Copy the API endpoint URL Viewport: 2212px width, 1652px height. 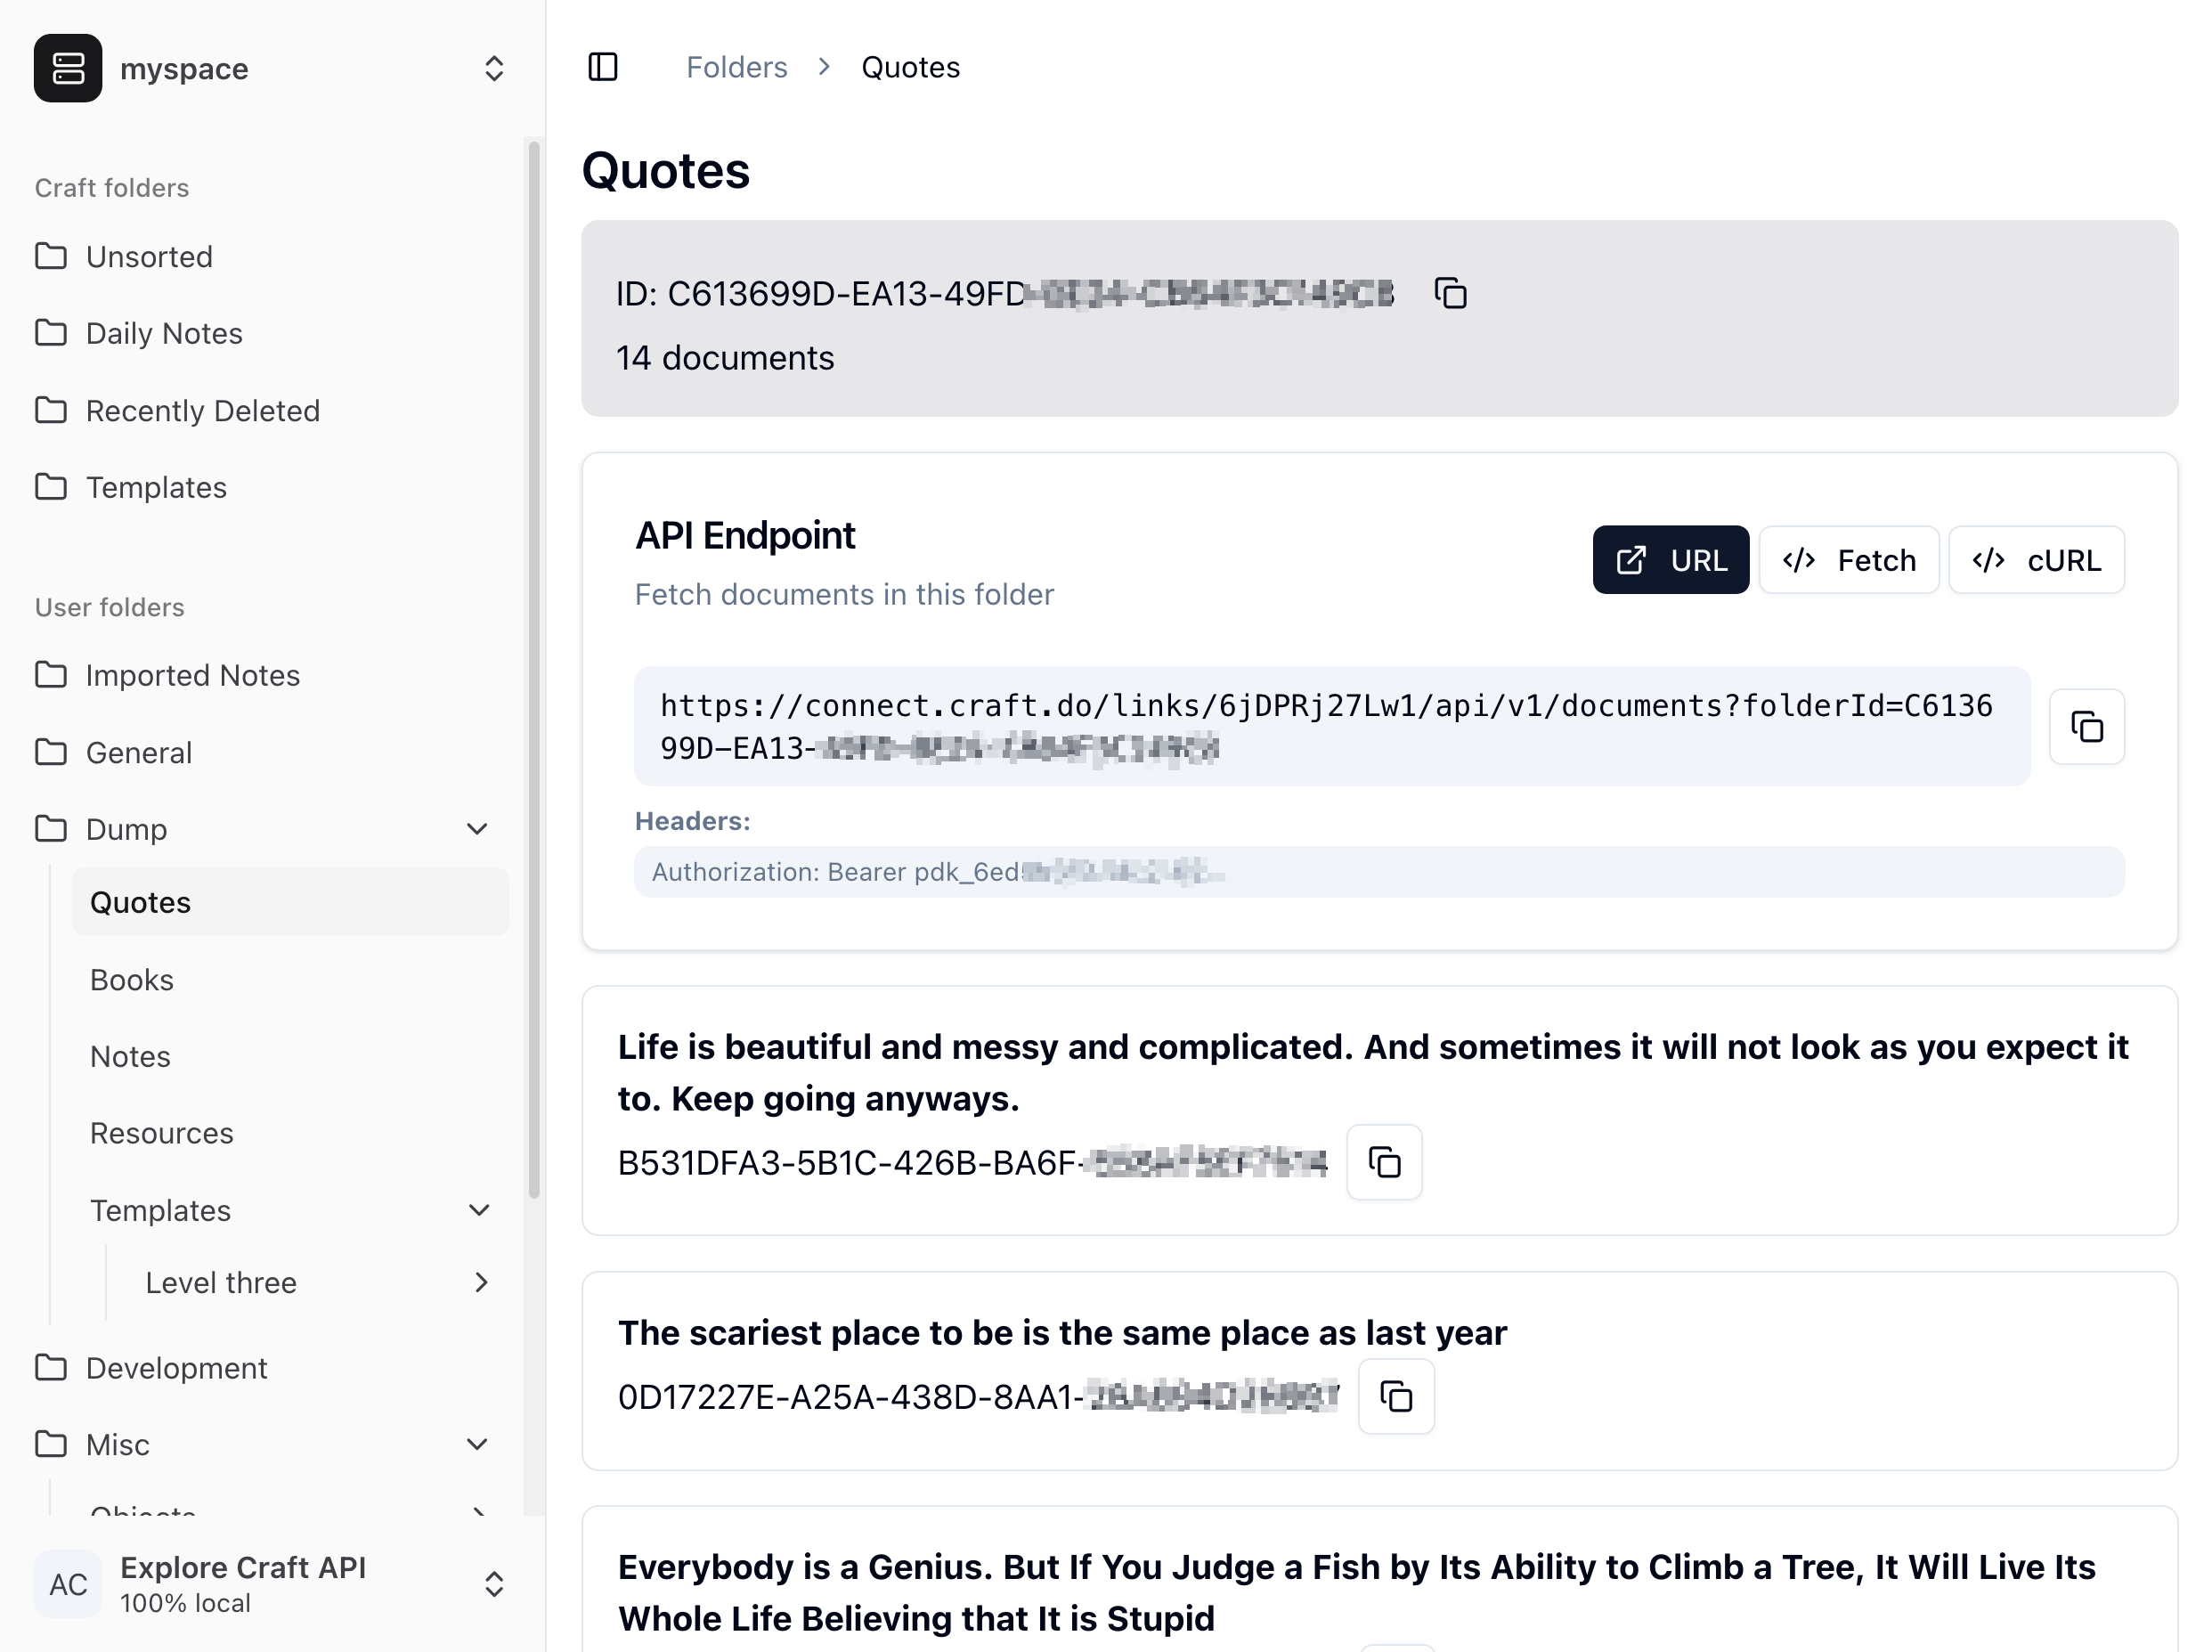coord(2086,727)
